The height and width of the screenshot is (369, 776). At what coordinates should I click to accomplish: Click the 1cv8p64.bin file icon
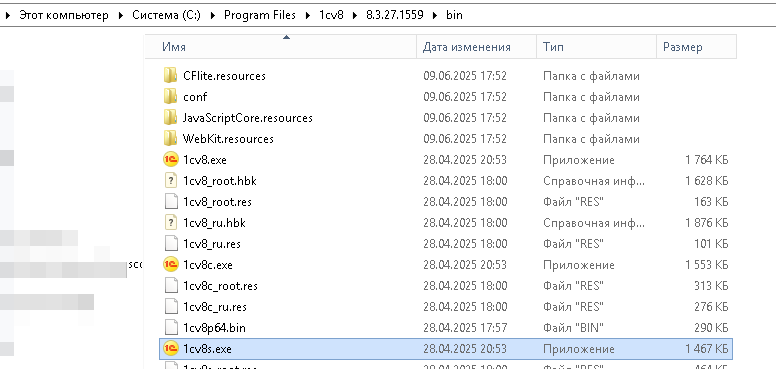pyautogui.click(x=170, y=327)
